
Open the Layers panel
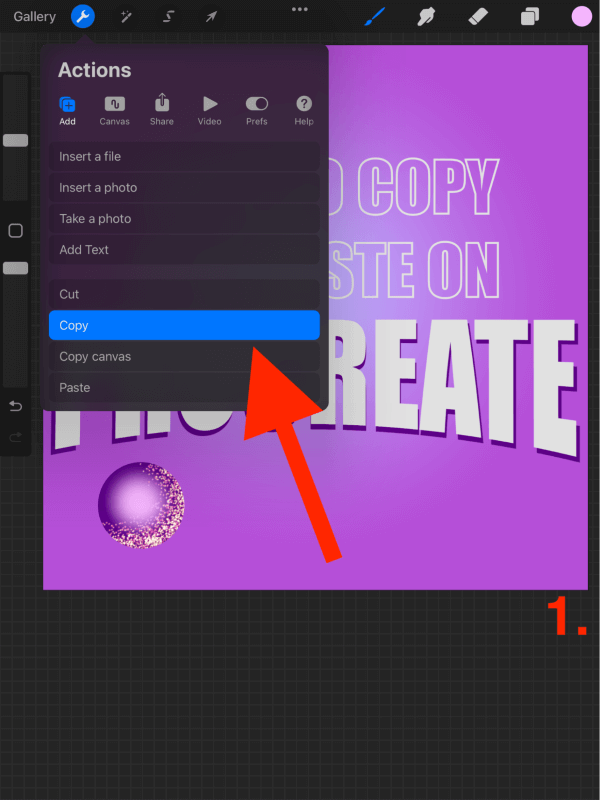tap(530, 16)
